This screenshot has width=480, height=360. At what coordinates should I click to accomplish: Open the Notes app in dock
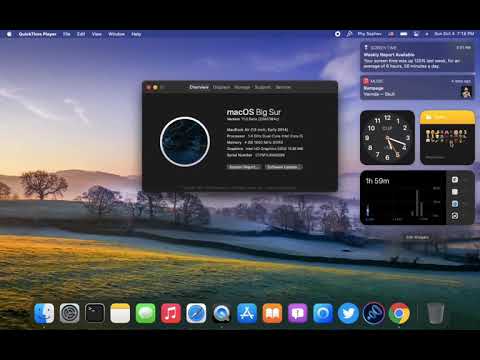120,313
